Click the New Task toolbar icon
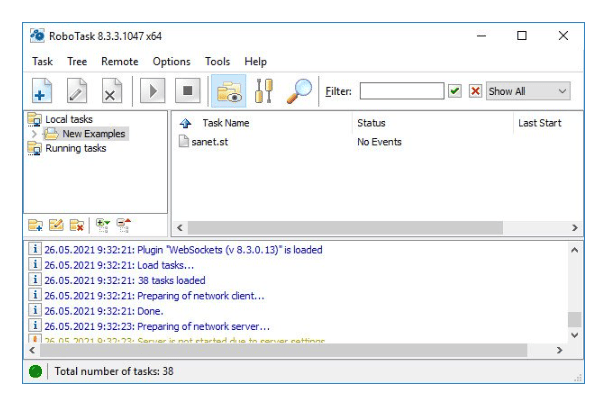611x402 pixels. click(x=42, y=91)
